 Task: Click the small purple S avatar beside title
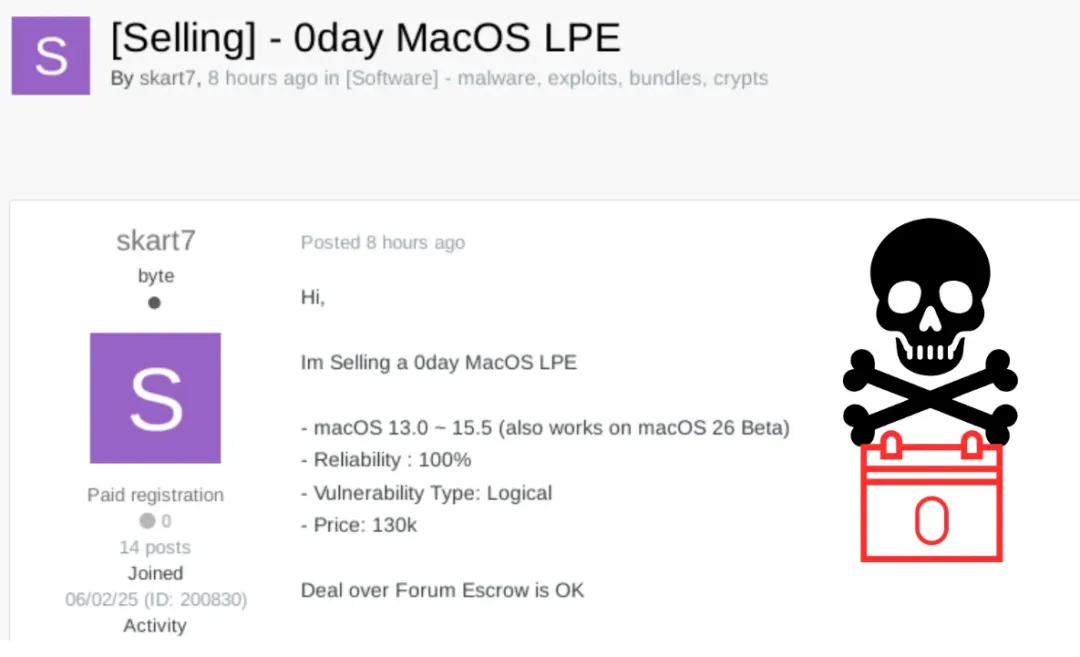pyautogui.click(x=51, y=56)
